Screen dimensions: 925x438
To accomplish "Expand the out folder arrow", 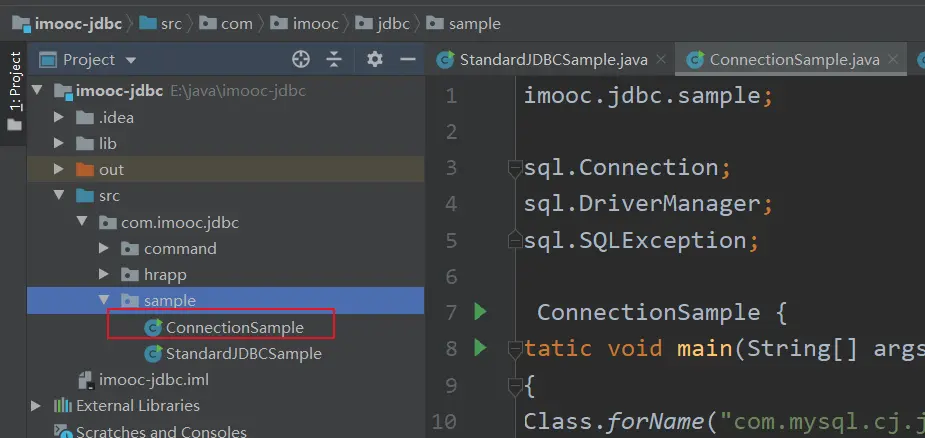I will tap(58, 169).
